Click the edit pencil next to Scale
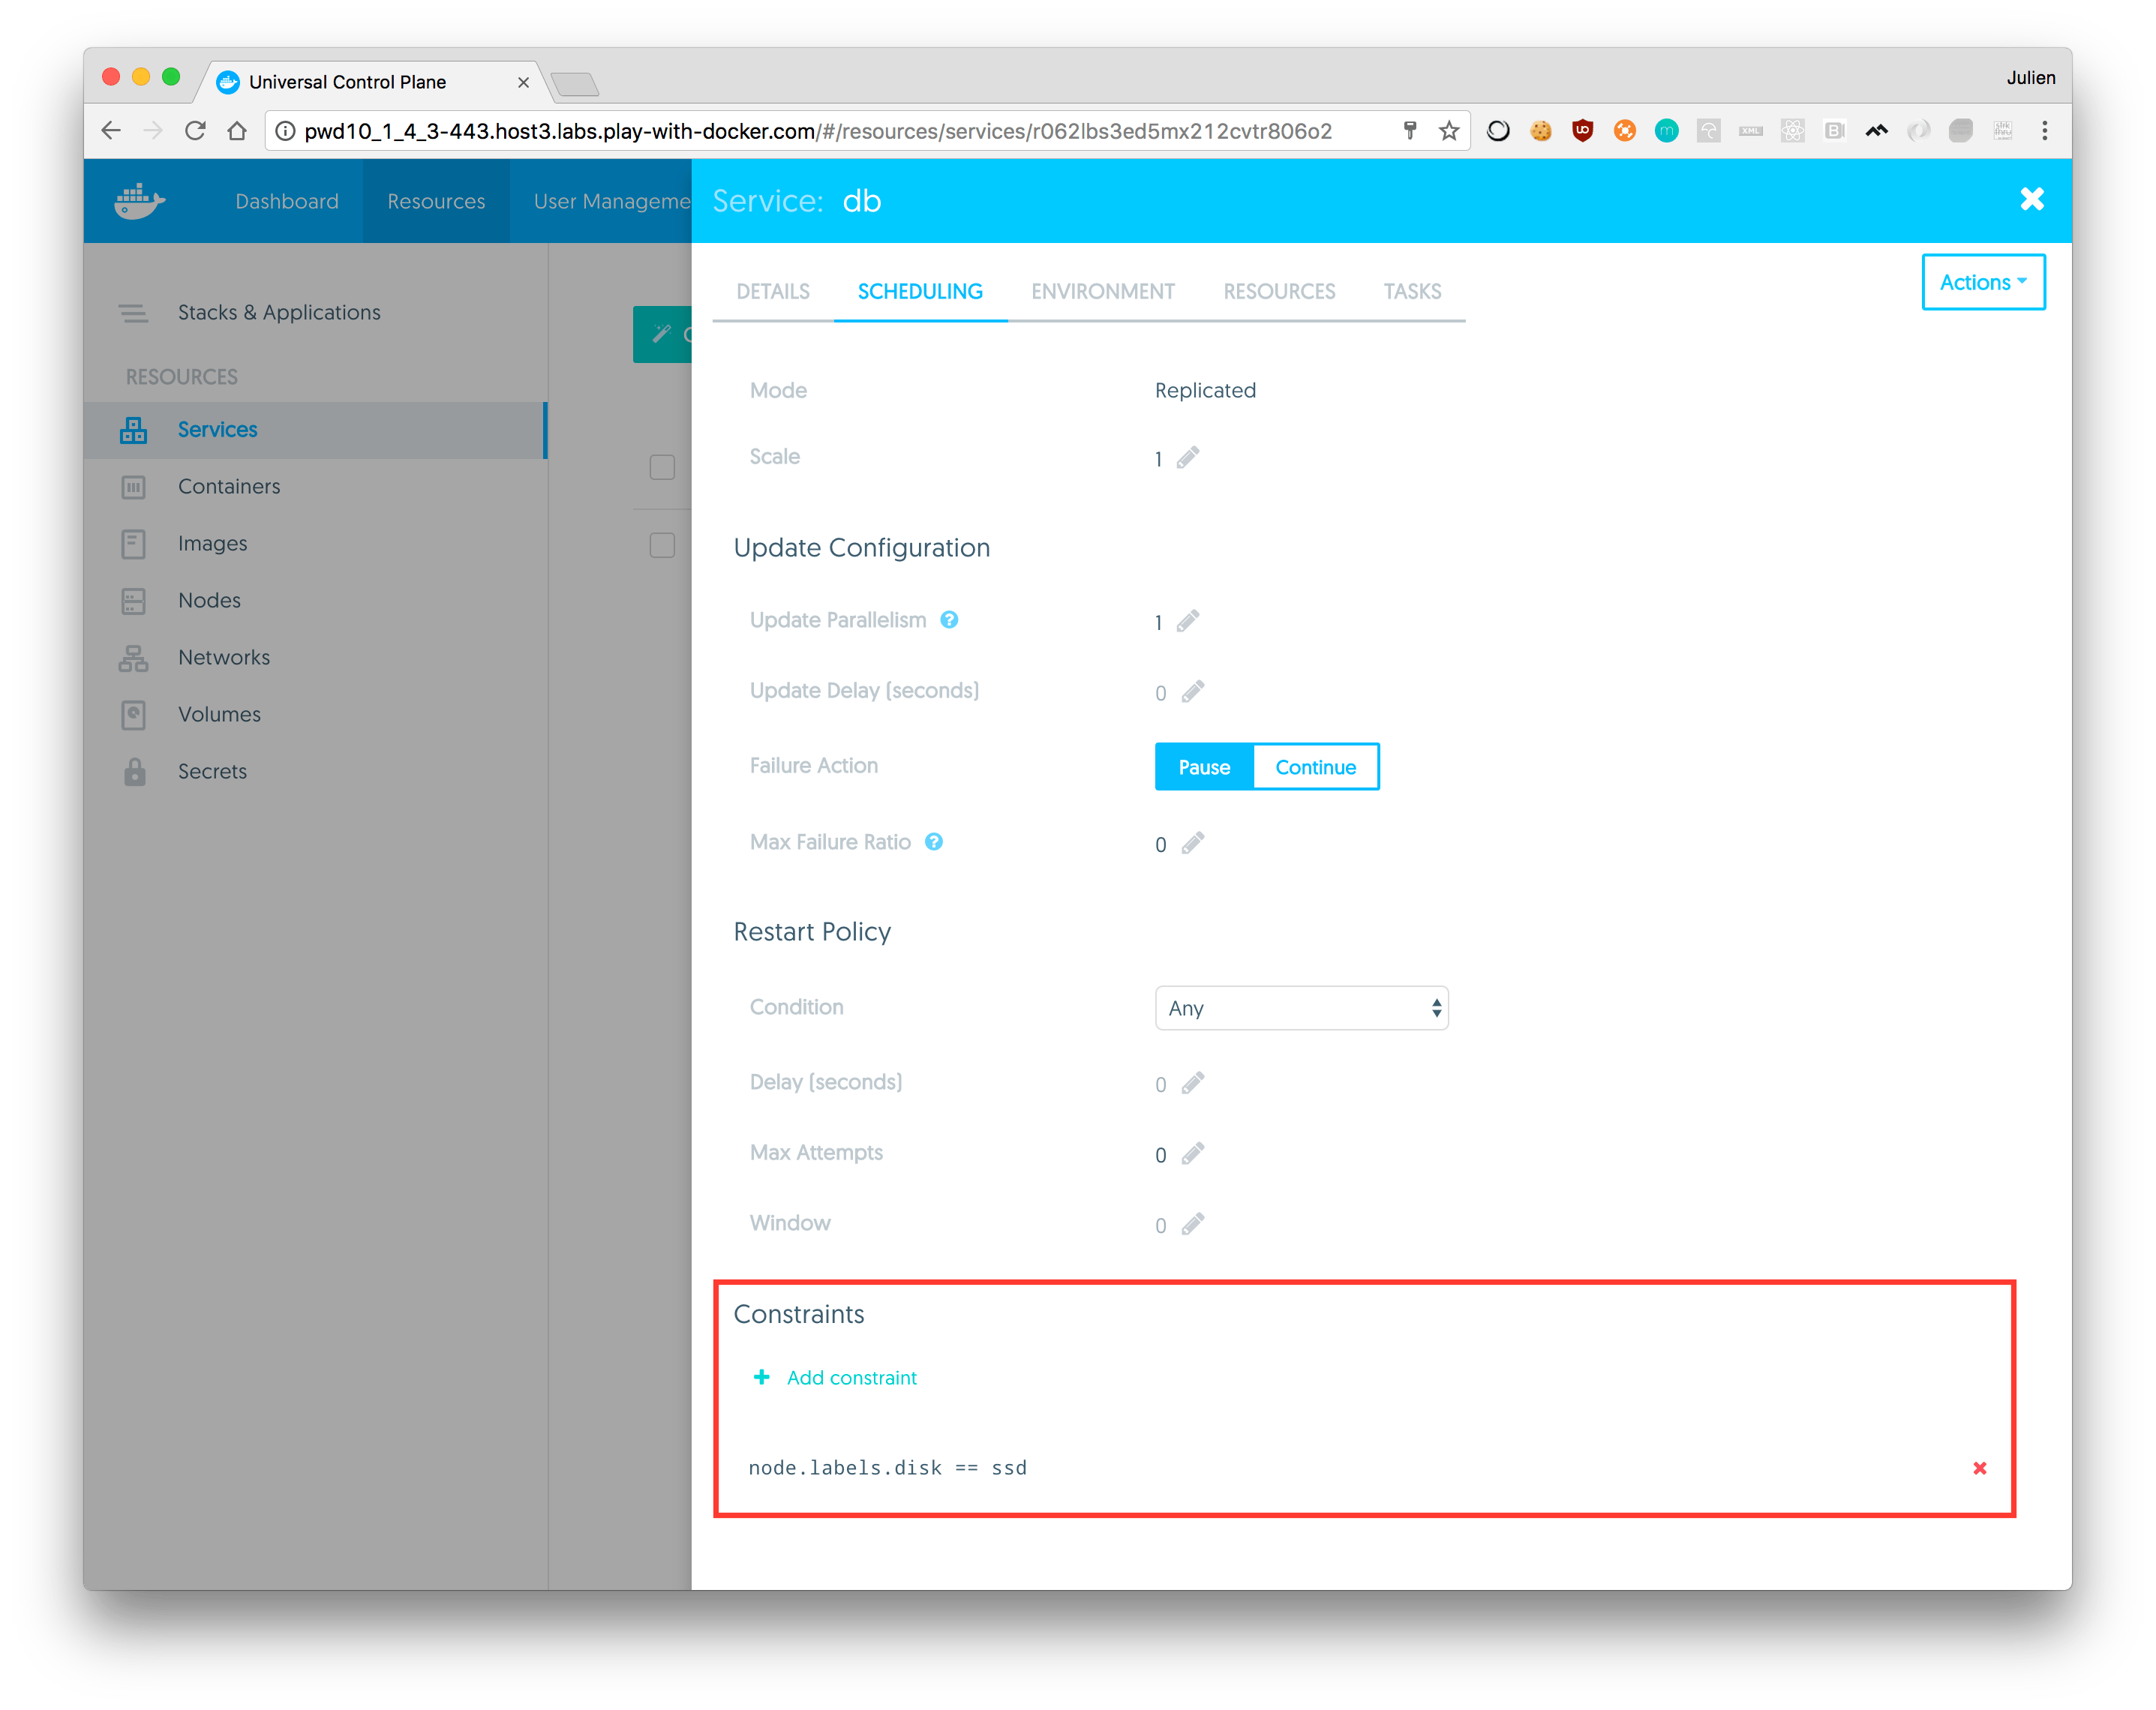Image resolution: width=2156 pixels, height=1710 pixels. 1188,457
